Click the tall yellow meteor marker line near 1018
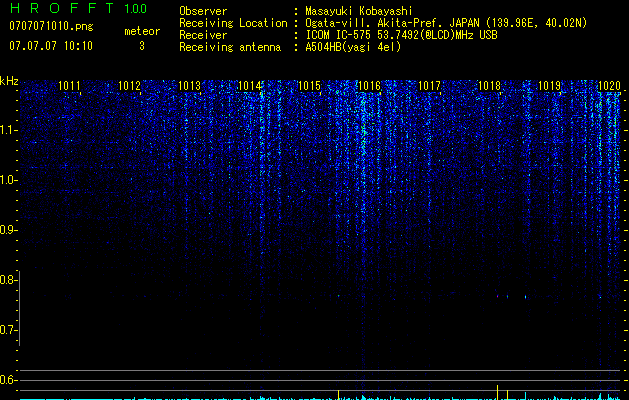Viewport: 629px width, 400px height. (x=498, y=392)
